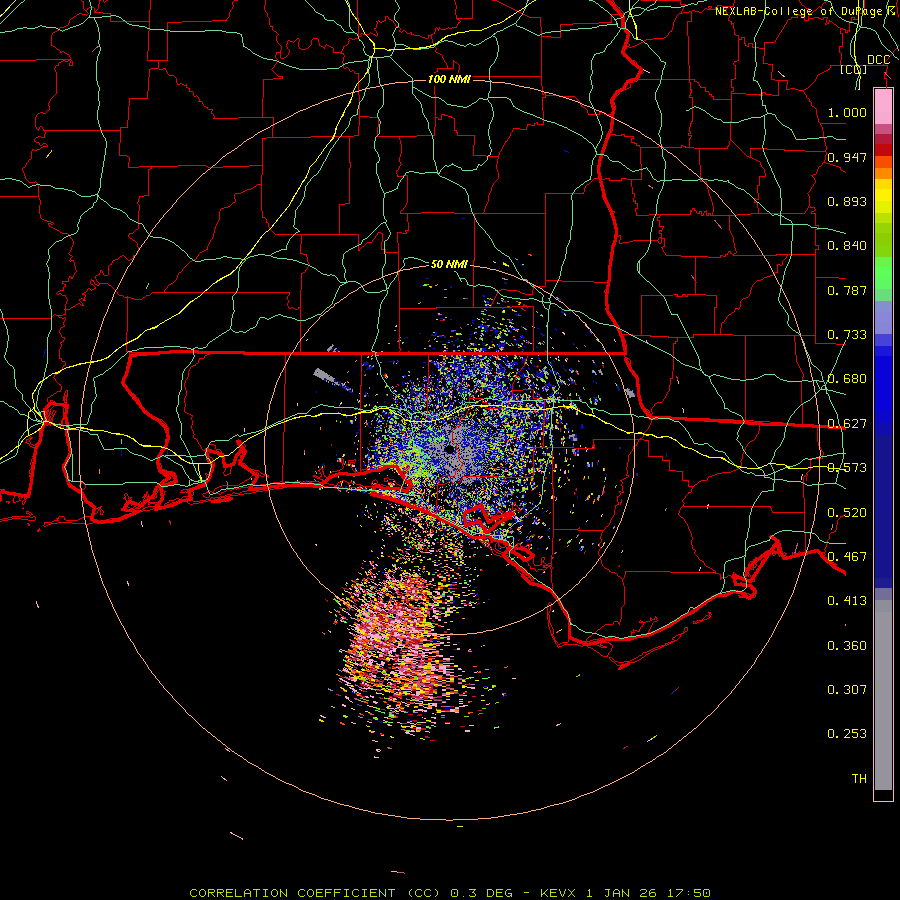Image resolution: width=900 pixels, height=900 pixels.
Task: Click the 0.253 color scale value
Action: click(847, 734)
